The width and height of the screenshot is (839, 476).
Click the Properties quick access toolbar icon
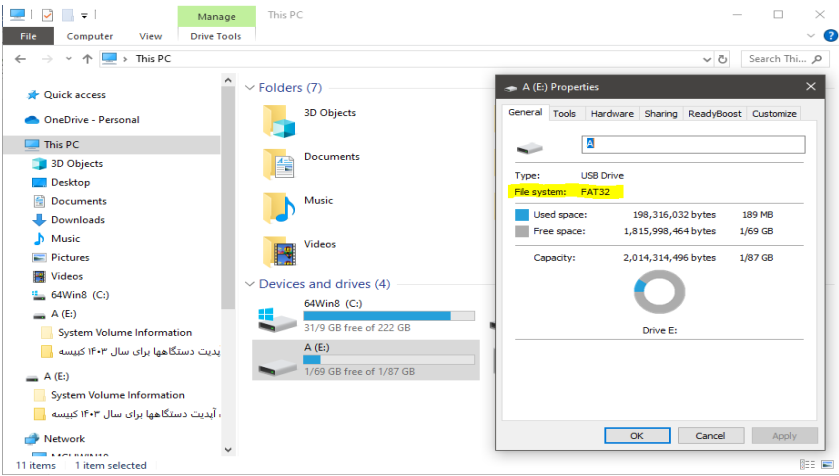pyautogui.click(x=48, y=15)
